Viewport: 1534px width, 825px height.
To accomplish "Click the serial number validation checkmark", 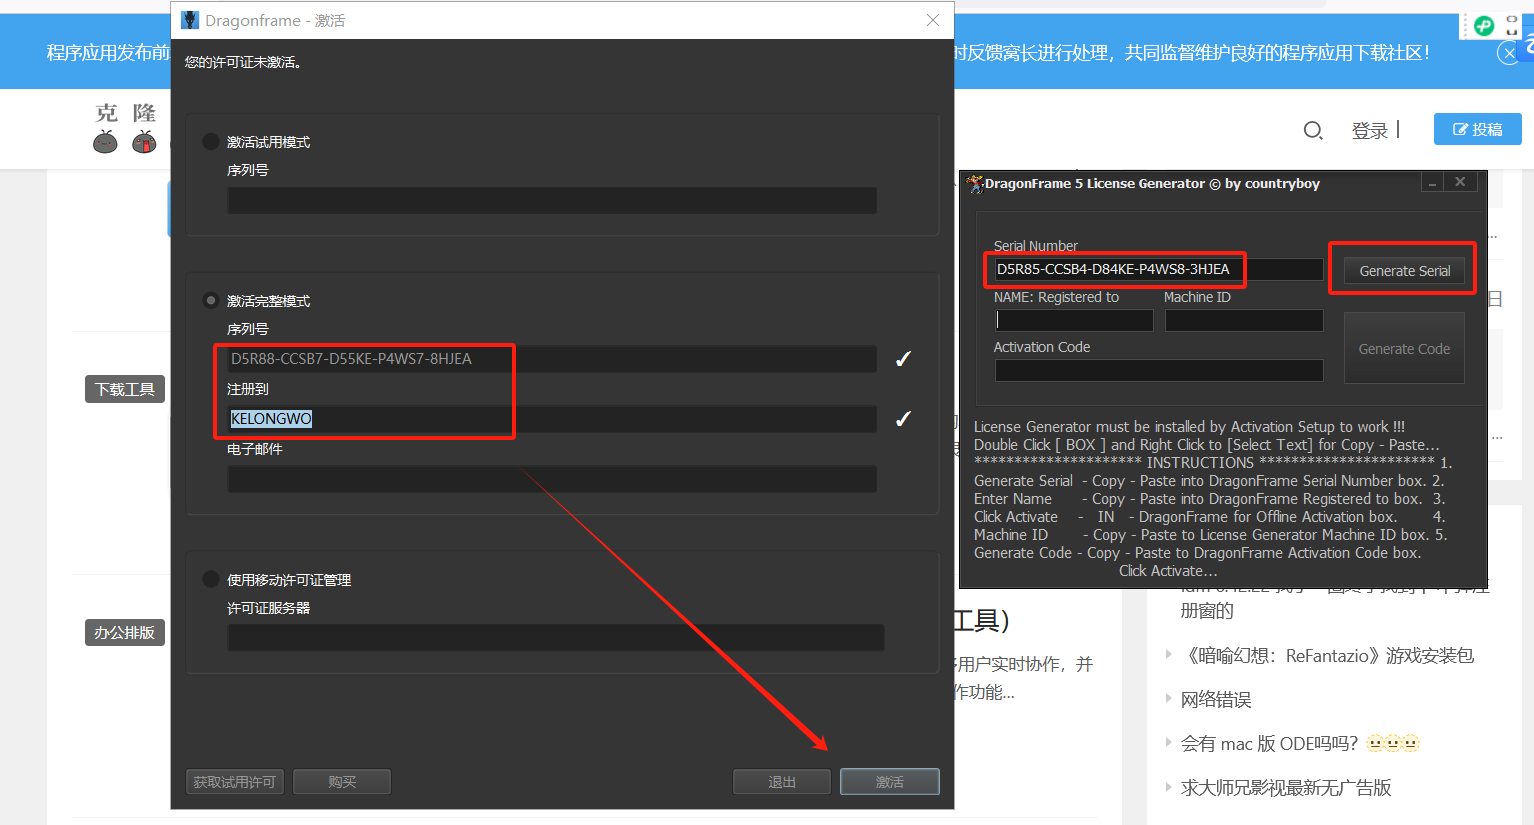I will tap(903, 359).
